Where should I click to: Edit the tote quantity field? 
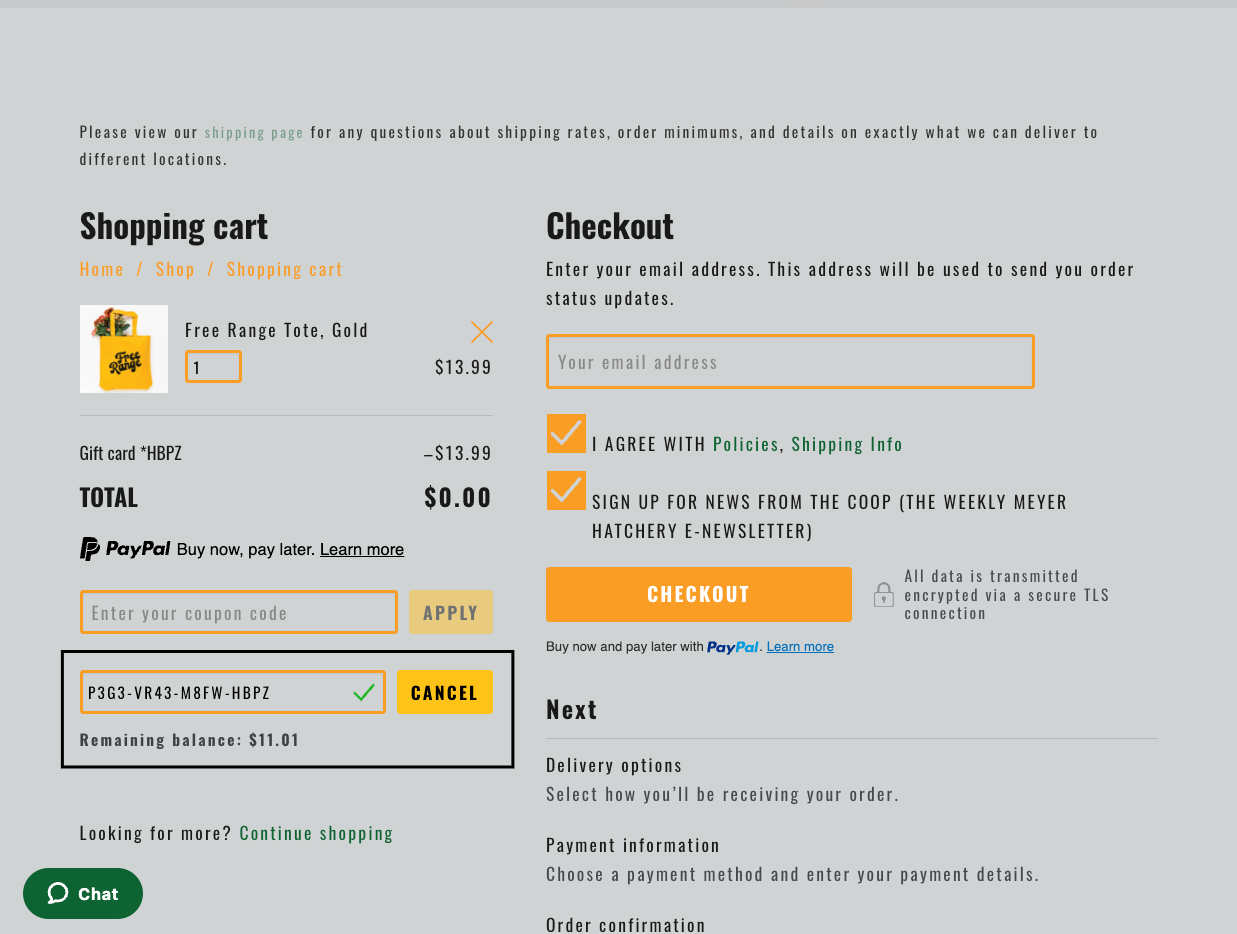213,367
